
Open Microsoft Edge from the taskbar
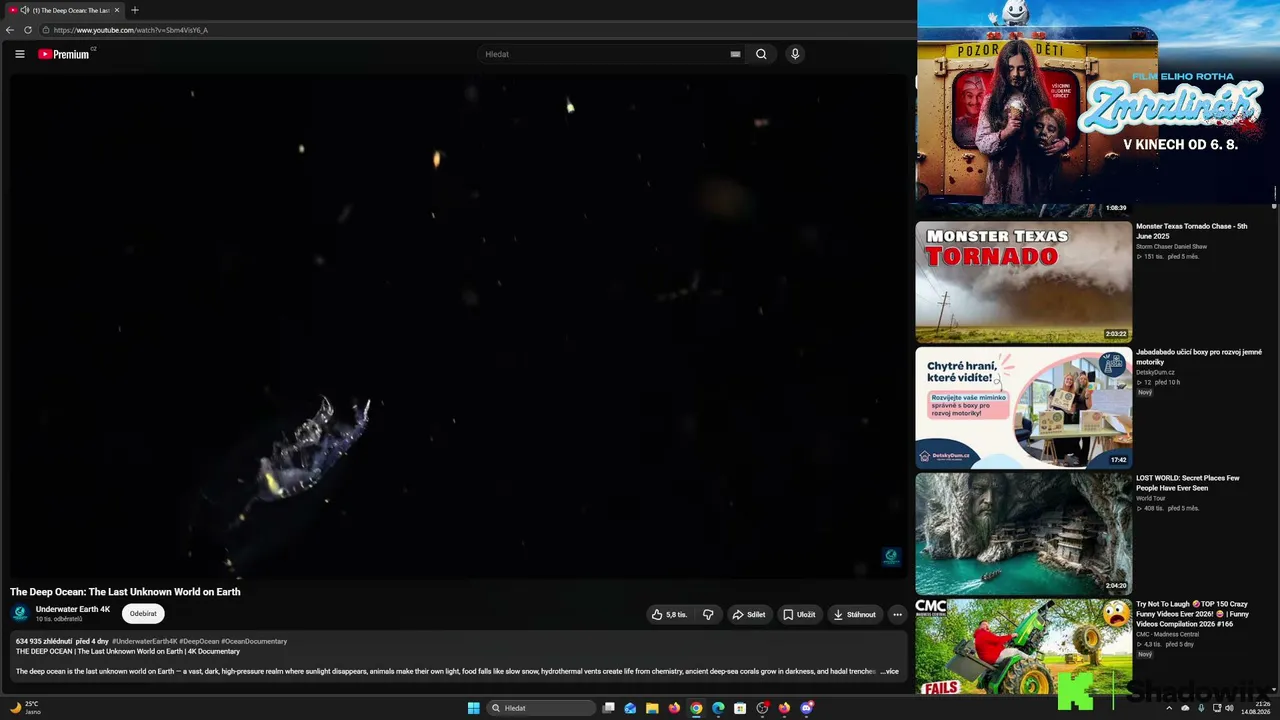point(718,708)
